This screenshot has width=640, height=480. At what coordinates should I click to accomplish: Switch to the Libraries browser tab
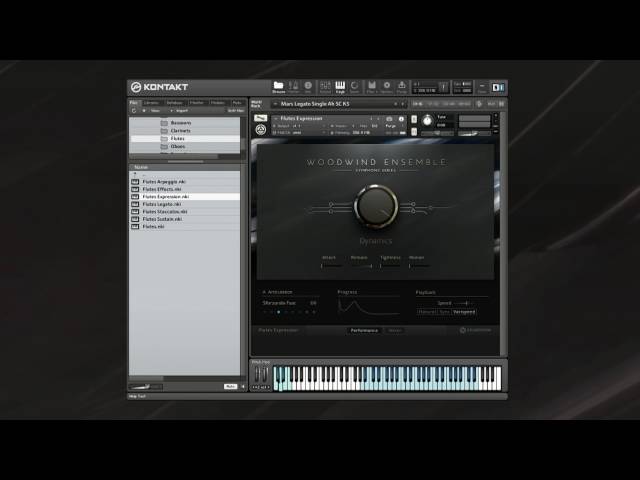coord(151,102)
